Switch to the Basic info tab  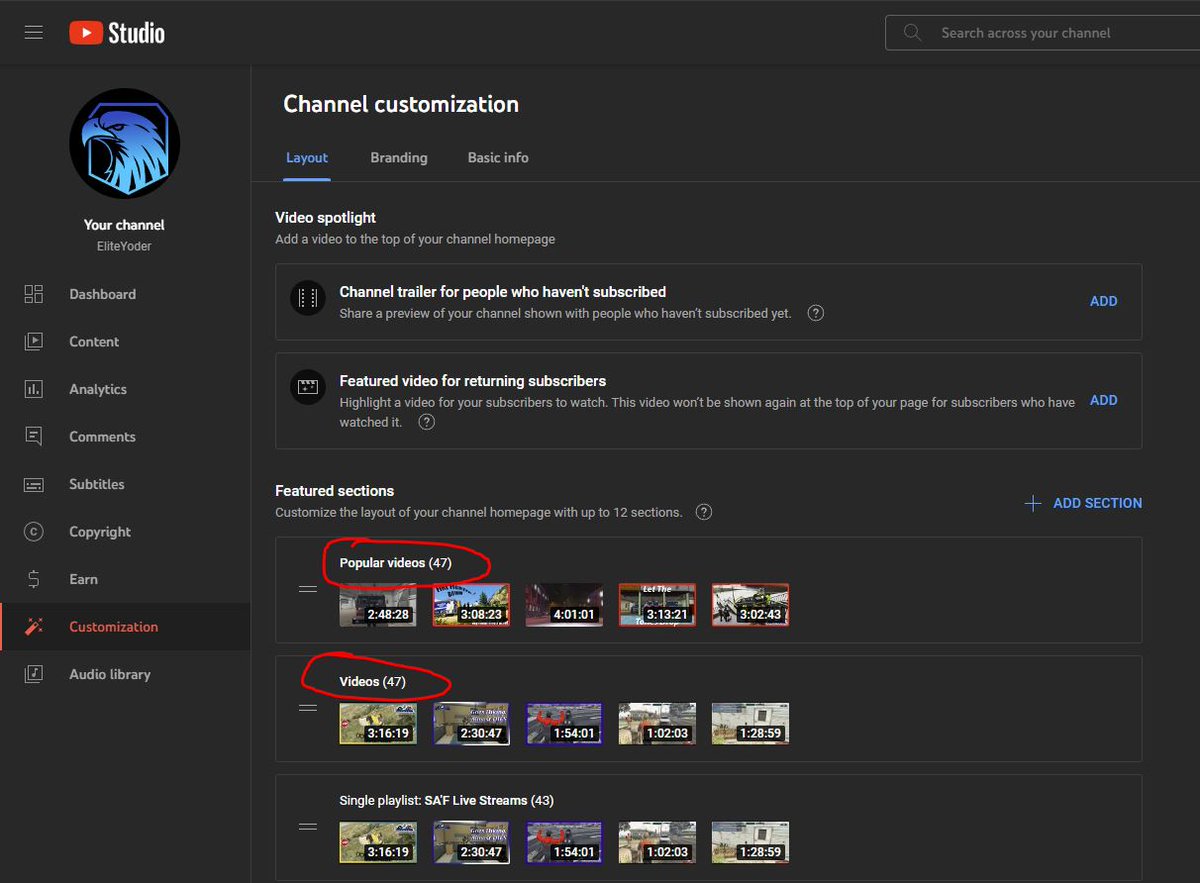click(498, 158)
